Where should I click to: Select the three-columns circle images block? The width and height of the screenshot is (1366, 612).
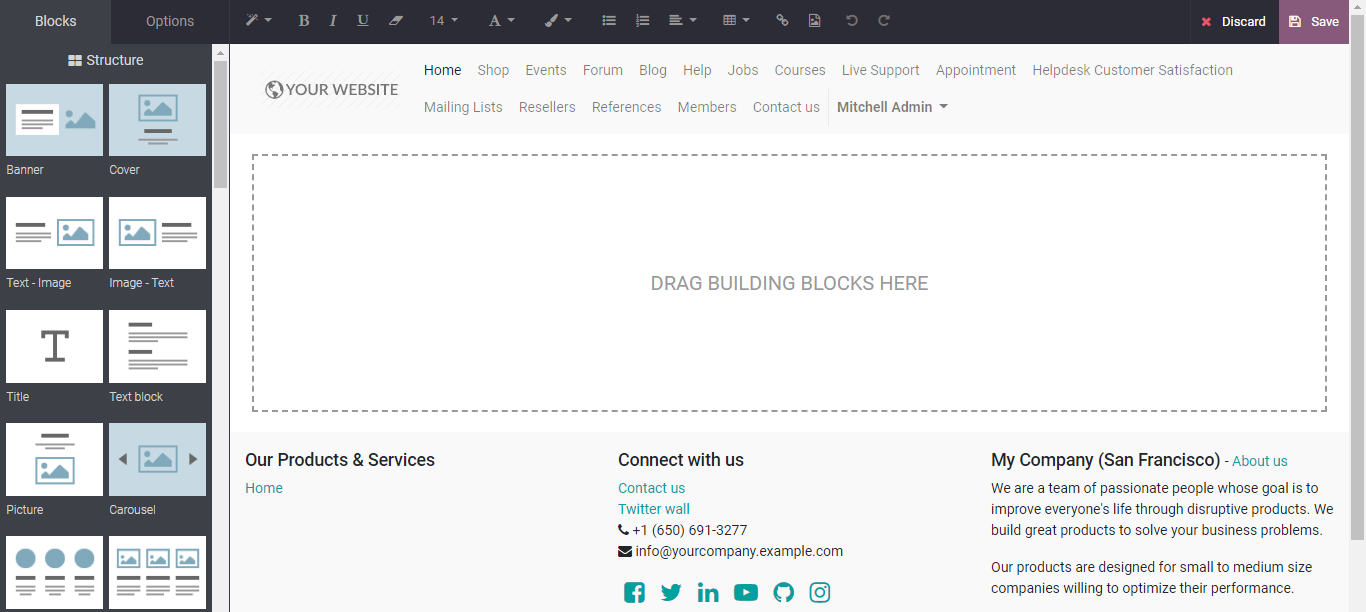[54, 572]
